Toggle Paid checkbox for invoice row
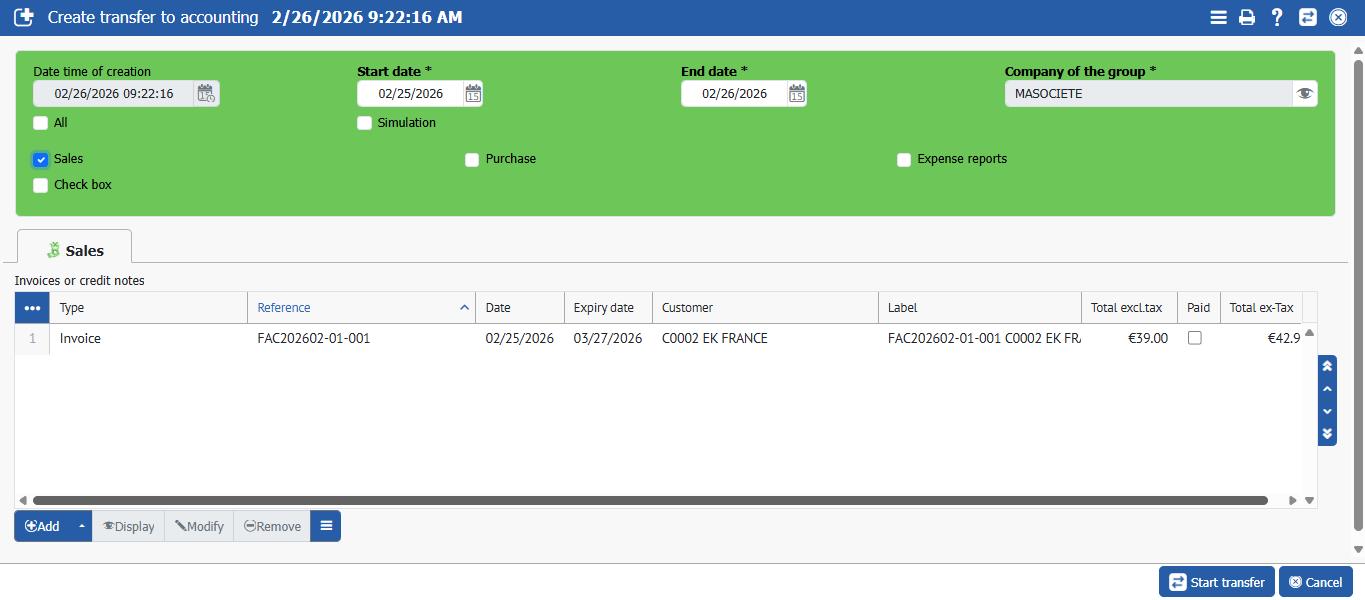The width and height of the screenshot is (1365, 600). [x=1194, y=338]
